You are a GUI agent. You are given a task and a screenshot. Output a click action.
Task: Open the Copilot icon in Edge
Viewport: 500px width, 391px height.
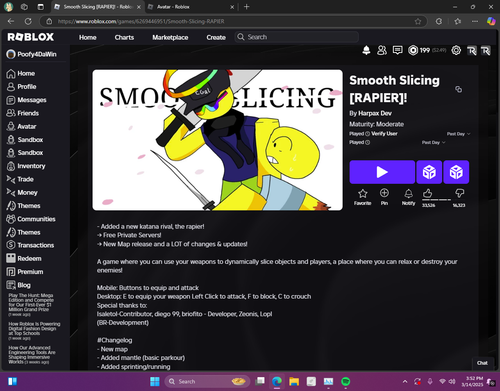(x=491, y=21)
